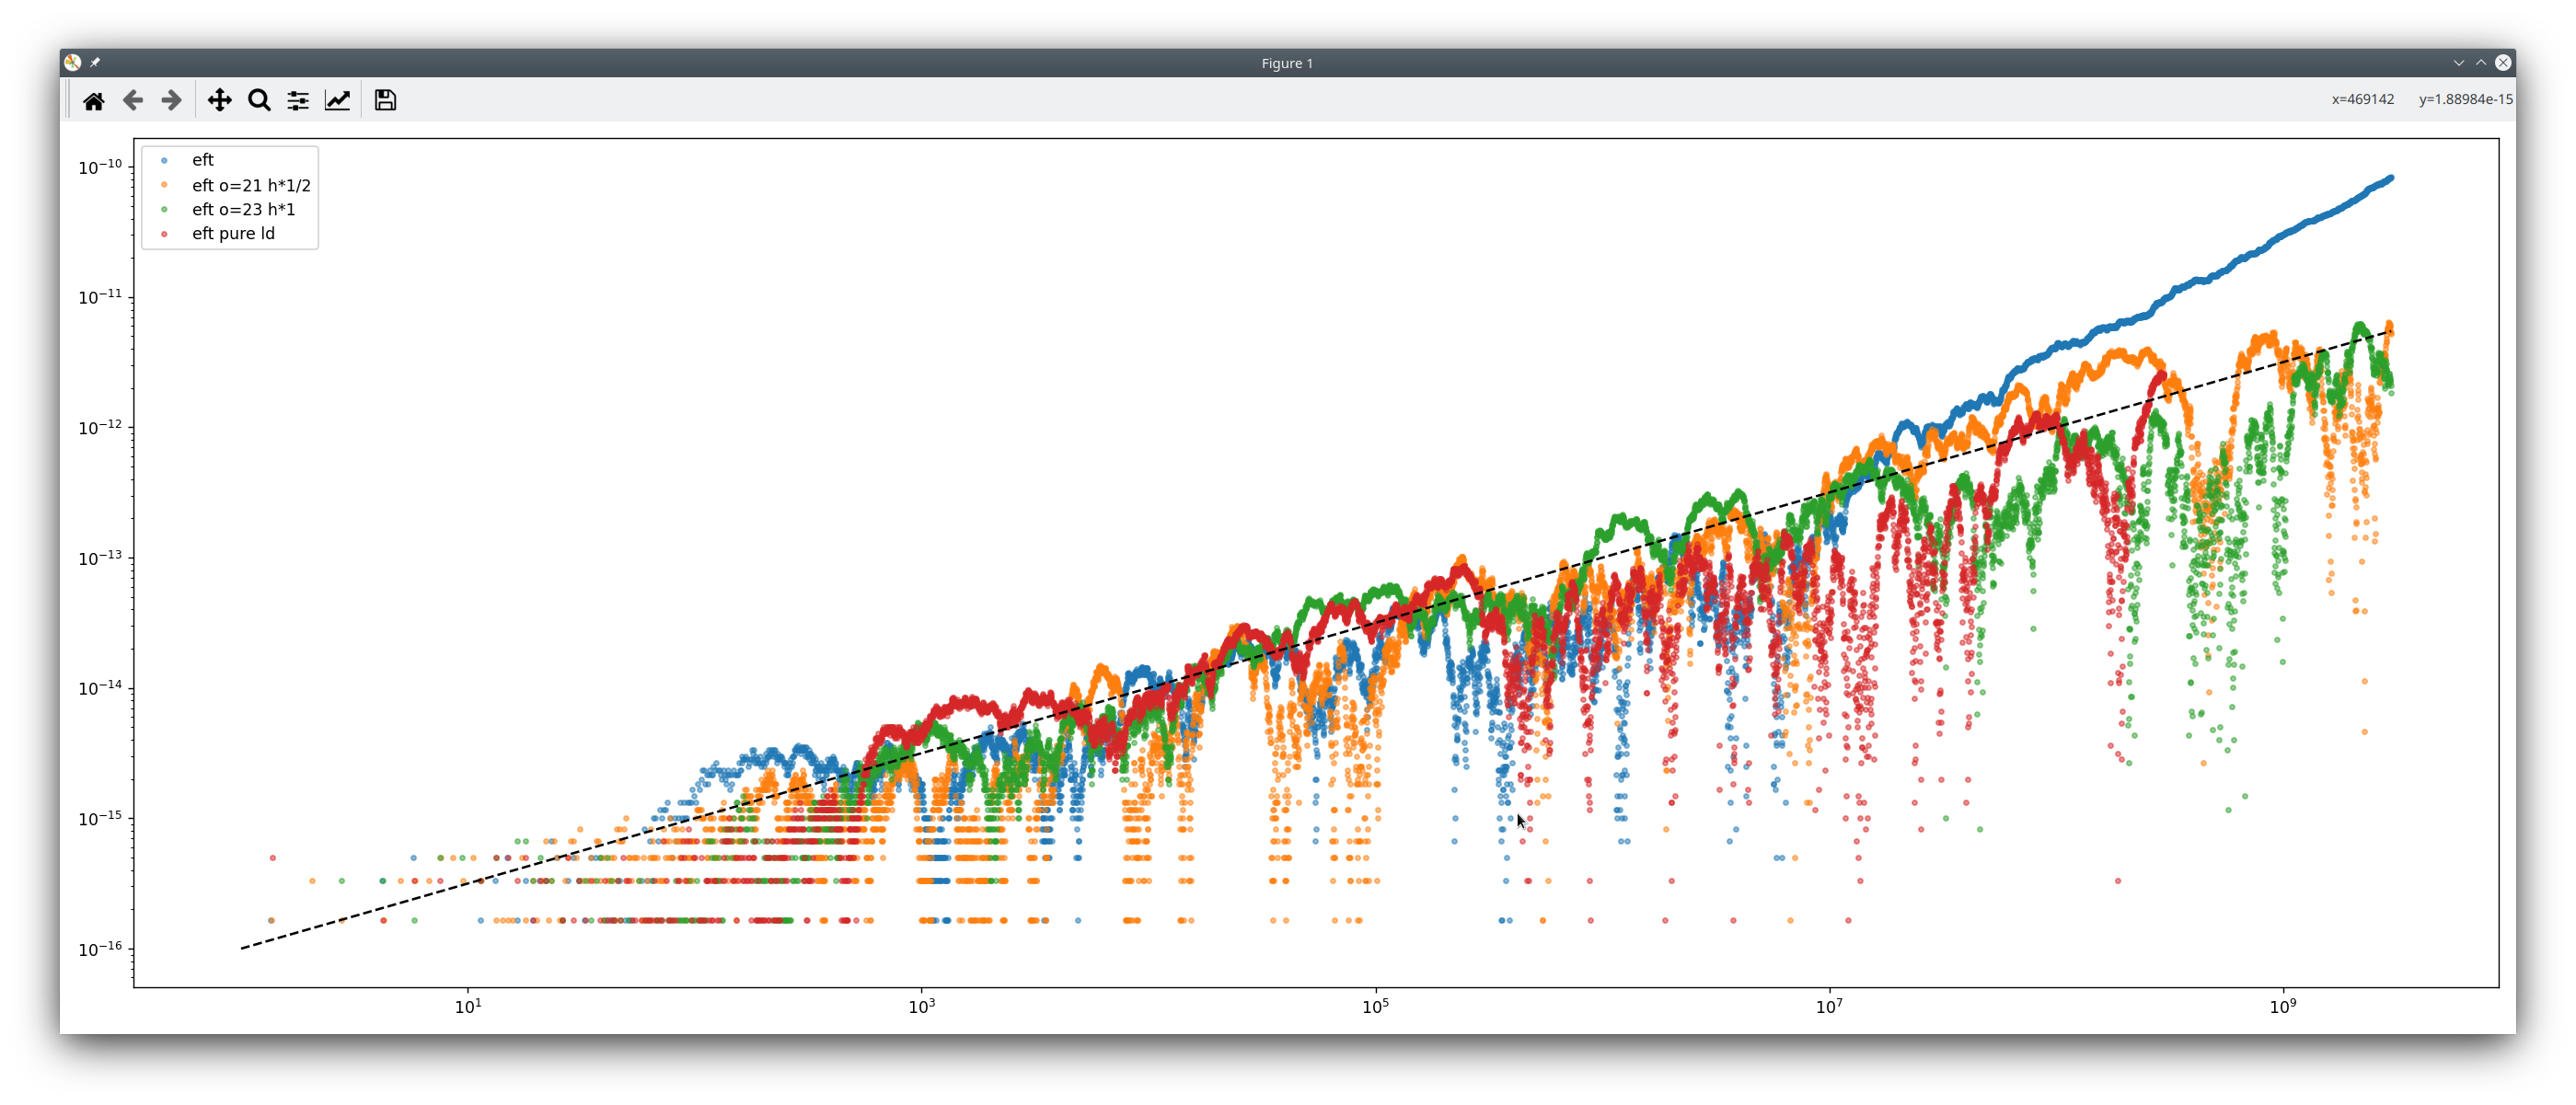Select the Zoom to rectangle tool
This screenshot has width=2576, height=1105.
[x=259, y=100]
